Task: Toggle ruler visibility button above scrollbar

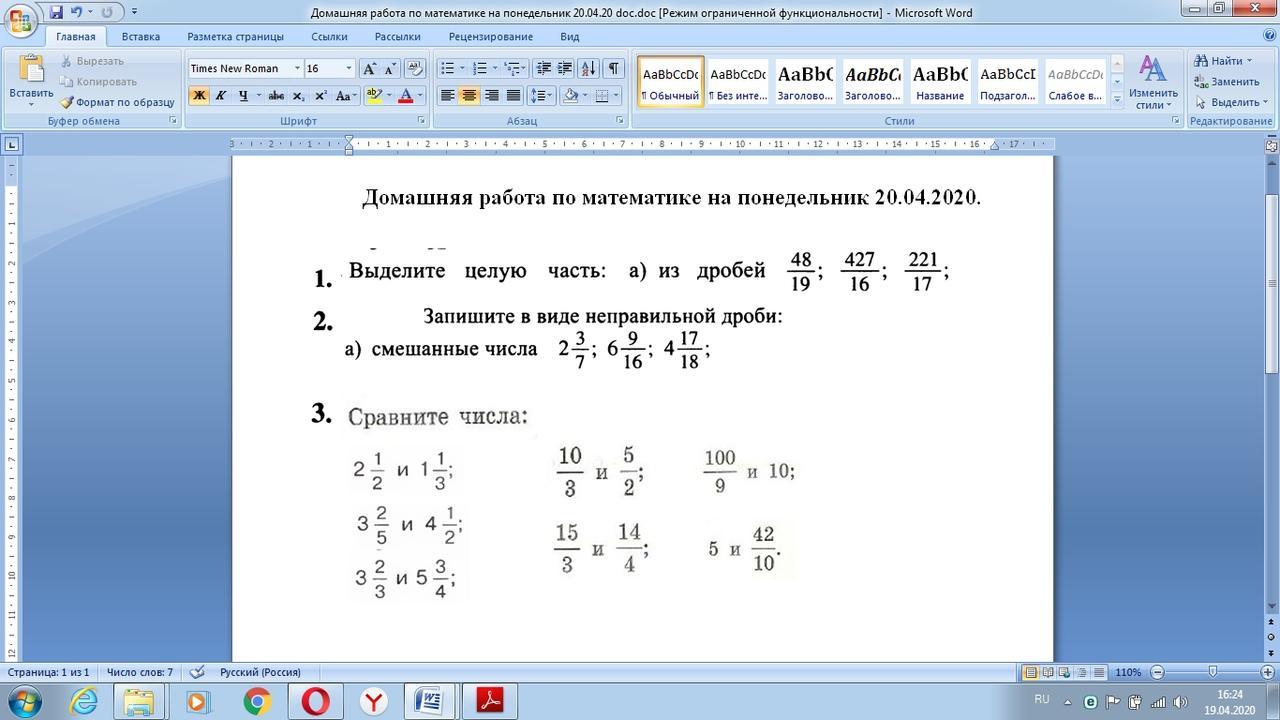Action: (x=1272, y=145)
